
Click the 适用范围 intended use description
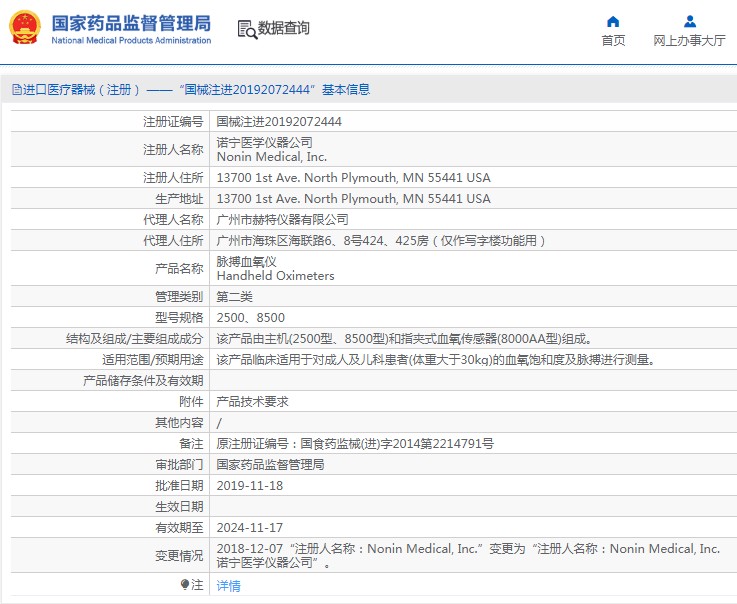pyautogui.click(x=436, y=360)
